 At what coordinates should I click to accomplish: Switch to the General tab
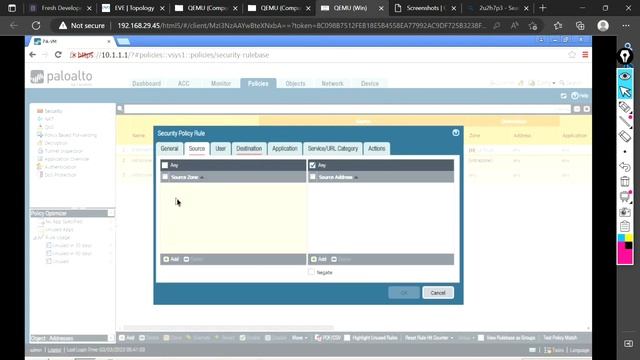tap(169, 149)
